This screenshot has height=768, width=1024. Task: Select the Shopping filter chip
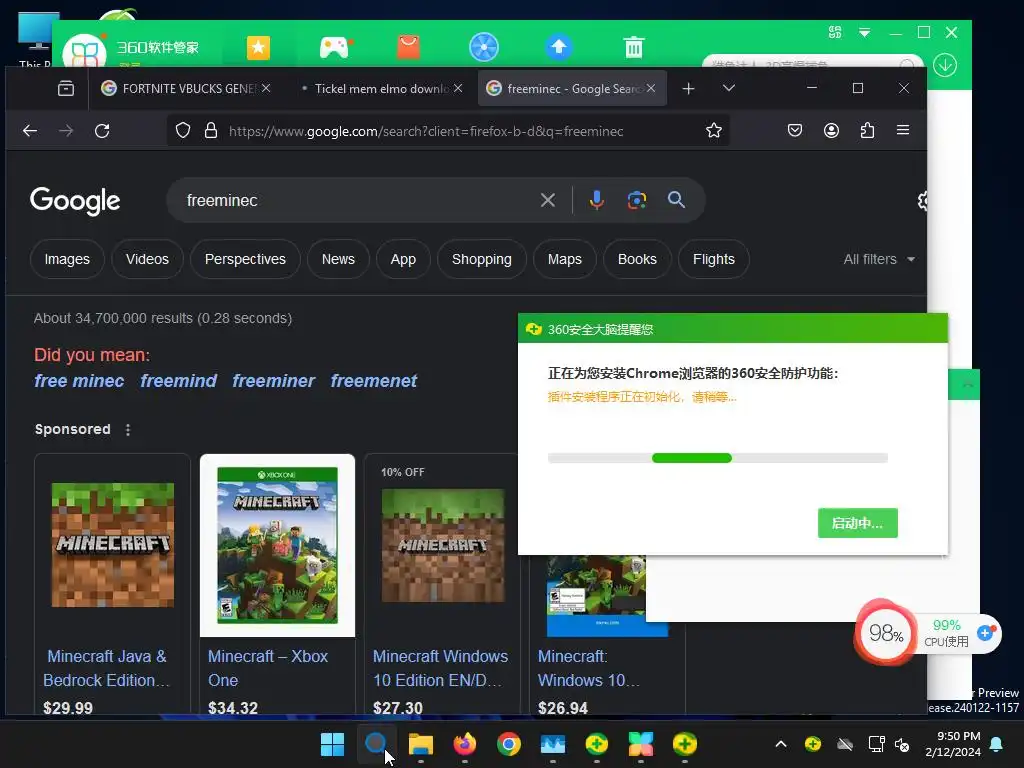482,259
